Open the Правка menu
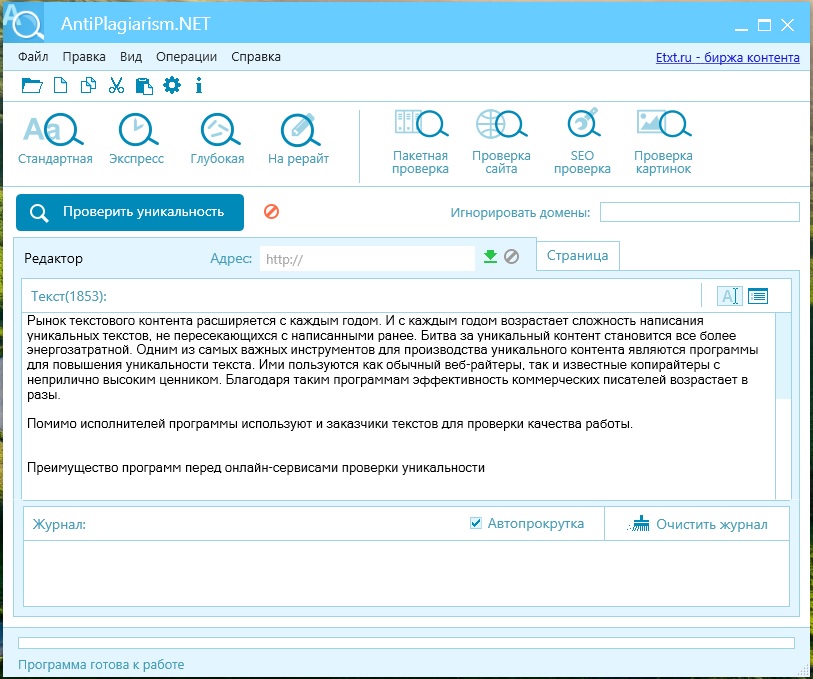Viewport: 813px width, 679px height. coord(84,56)
